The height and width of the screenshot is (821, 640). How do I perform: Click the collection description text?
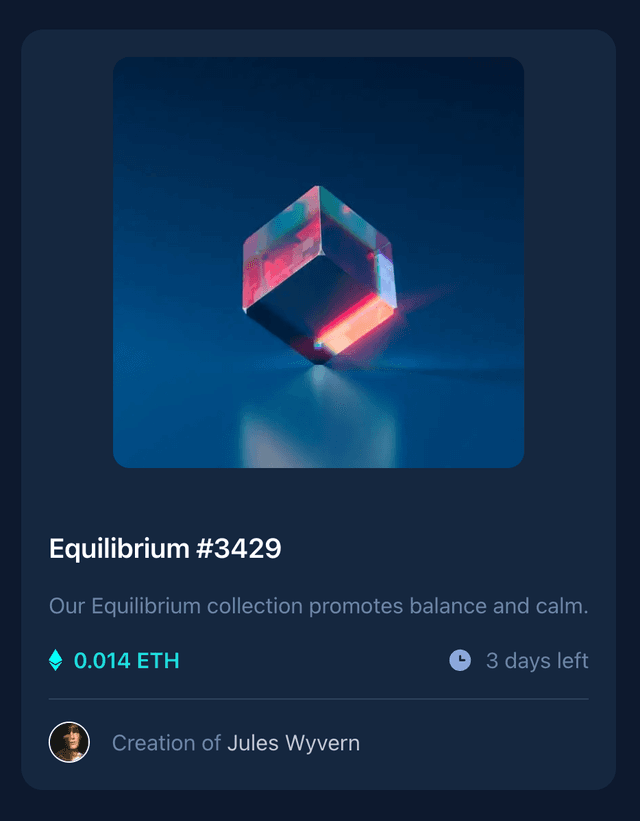(318, 606)
